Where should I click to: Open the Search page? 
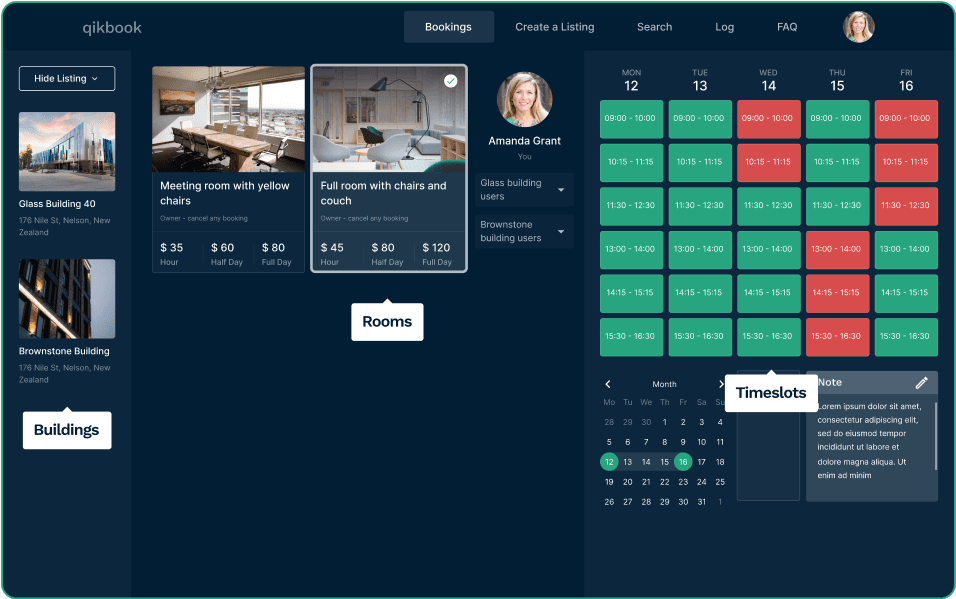pos(654,27)
